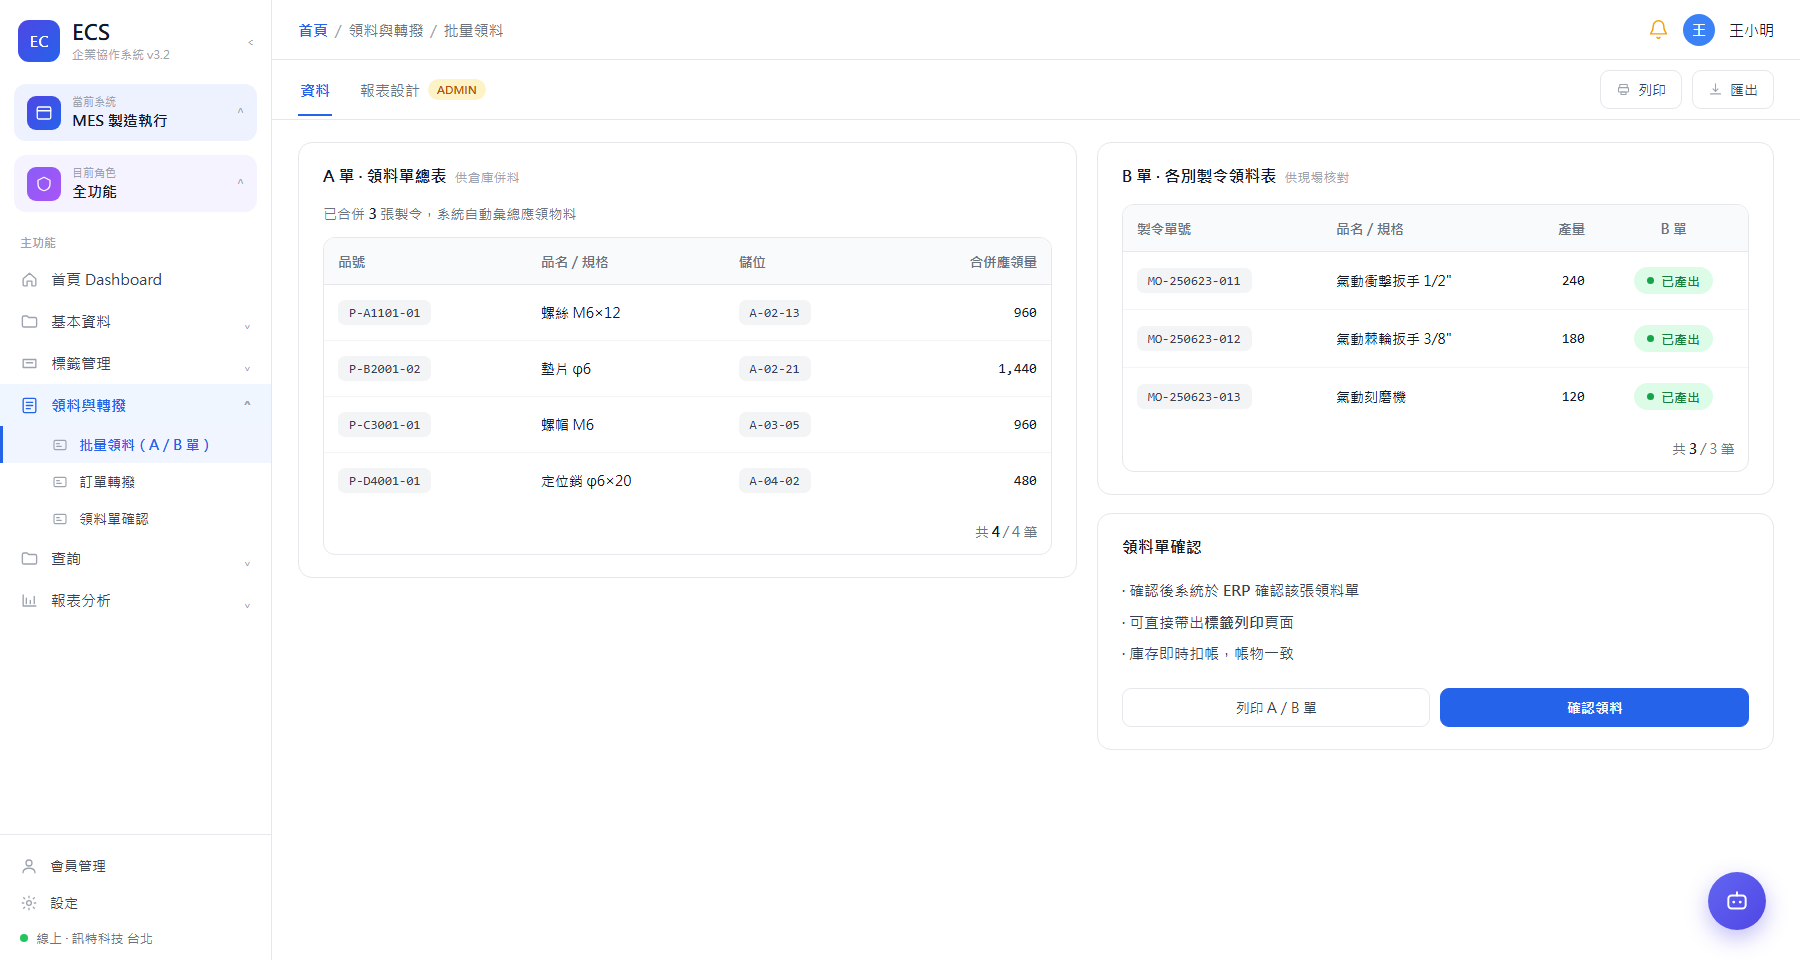Click the 訂單轉撥 item icon
Screen dimensions: 1800x960
click(x=60, y=482)
